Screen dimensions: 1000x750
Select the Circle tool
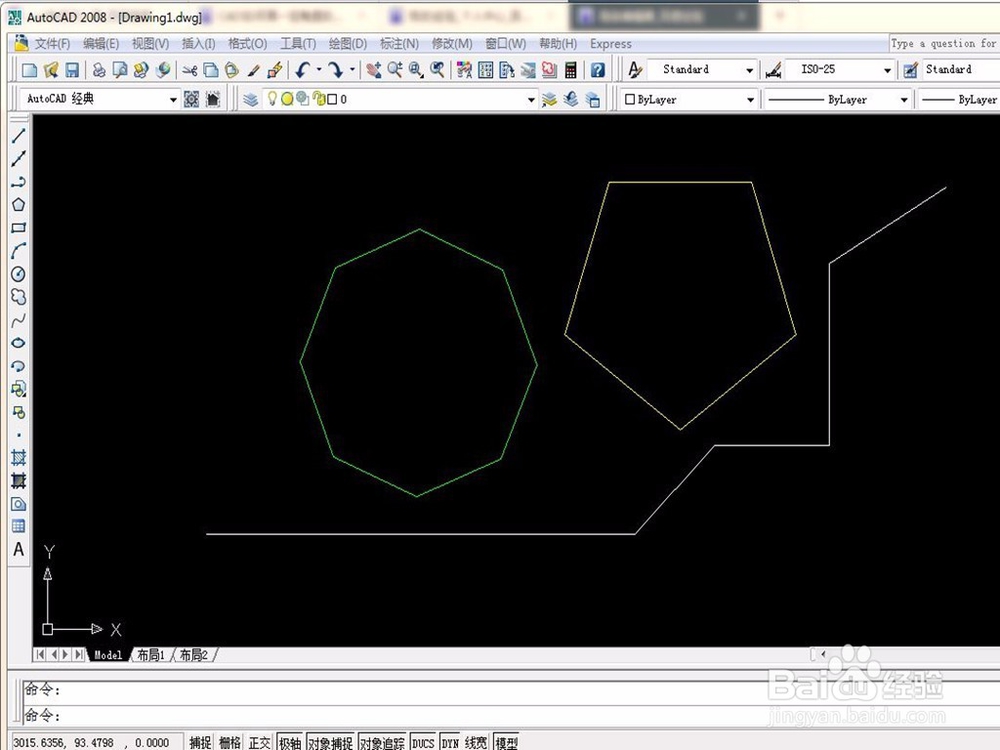18,274
